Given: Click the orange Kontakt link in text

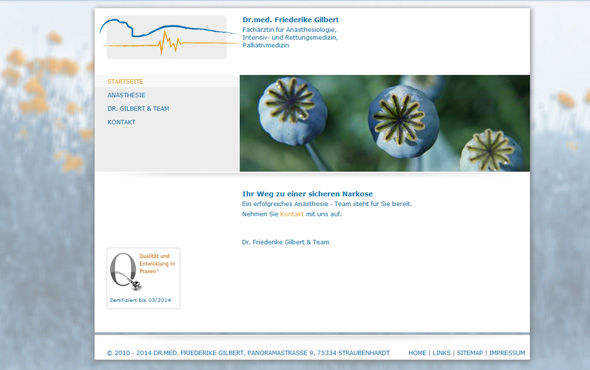Looking at the screenshot, I should pyautogui.click(x=292, y=214).
